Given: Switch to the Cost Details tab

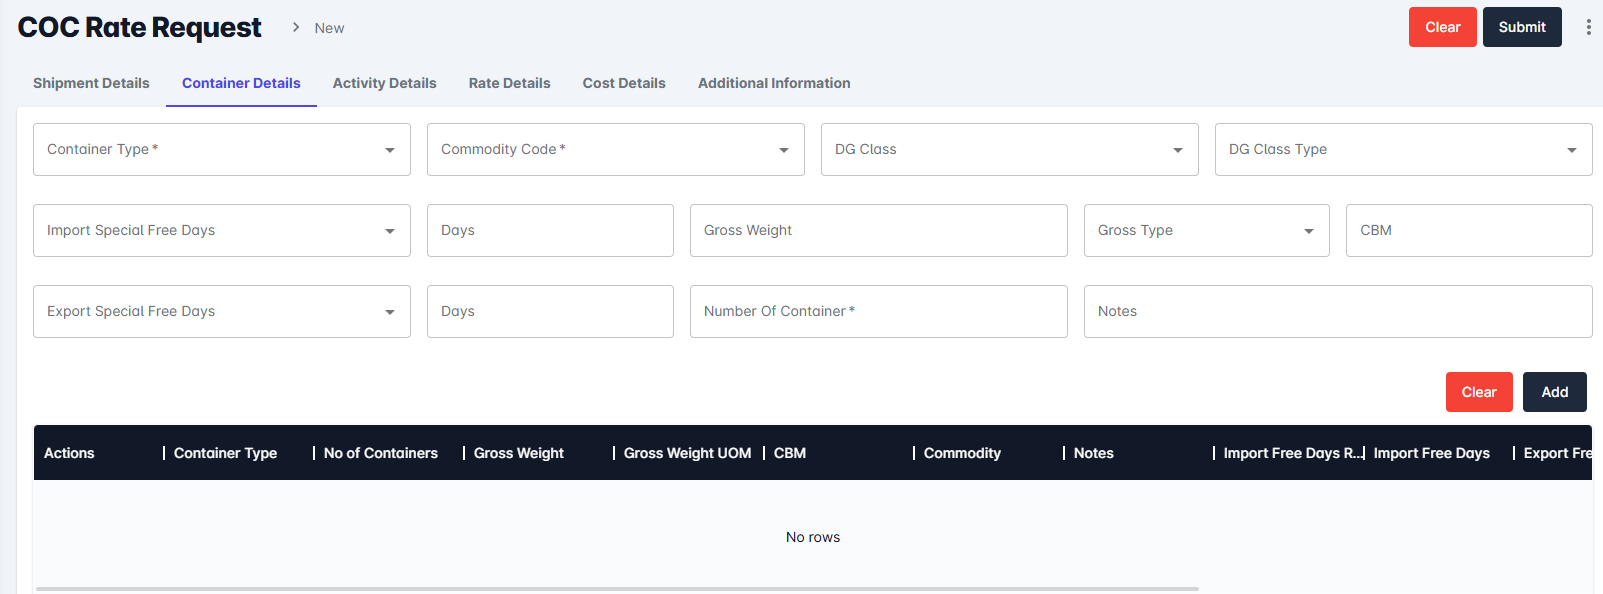Looking at the screenshot, I should click(624, 83).
